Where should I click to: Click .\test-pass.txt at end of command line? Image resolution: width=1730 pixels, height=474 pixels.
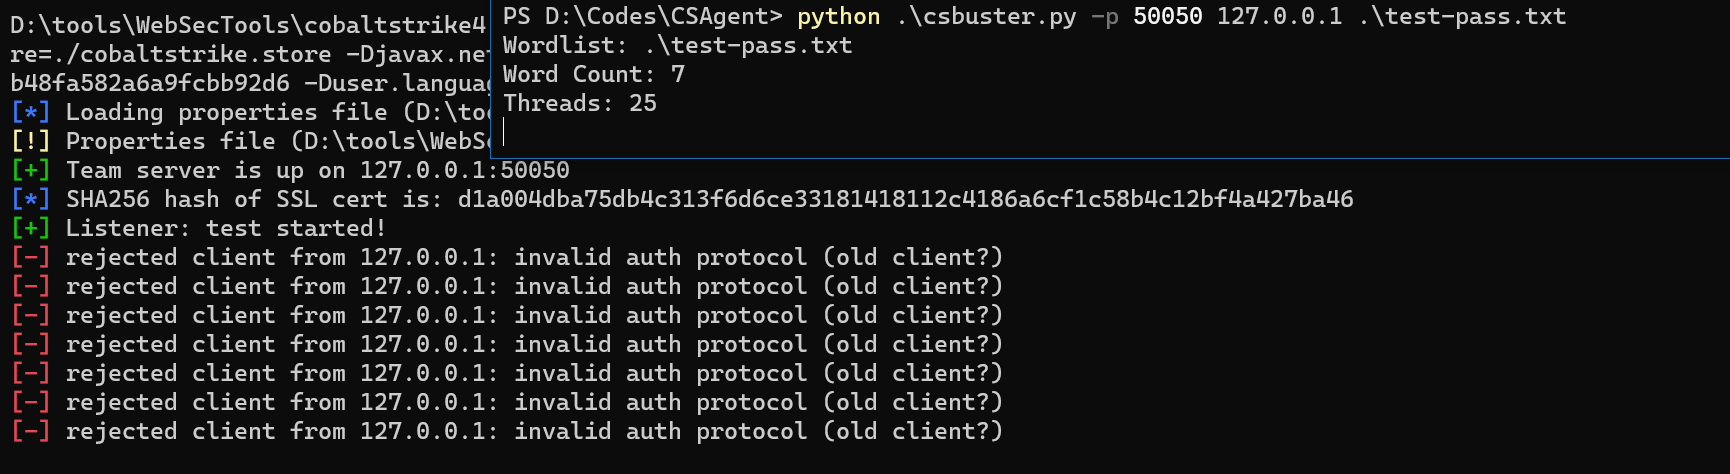click(1462, 16)
